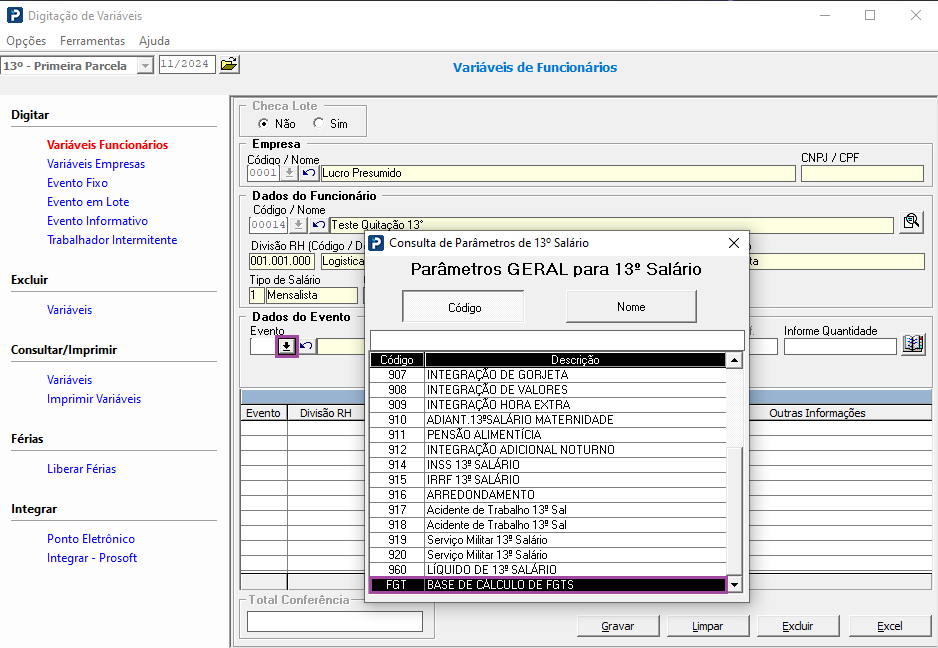Click the Excel export button
This screenshot has width=938, height=648.
pyautogui.click(x=890, y=626)
